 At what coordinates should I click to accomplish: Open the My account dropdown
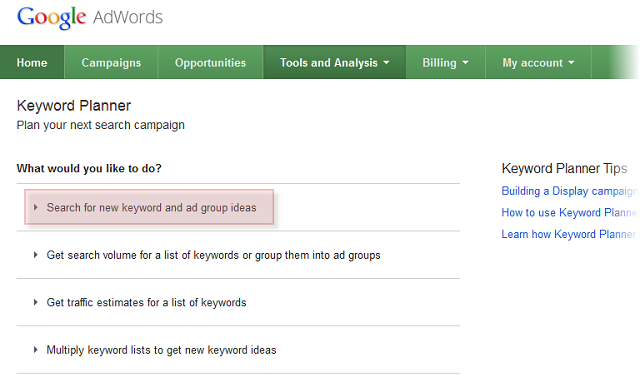pos(538,62)
